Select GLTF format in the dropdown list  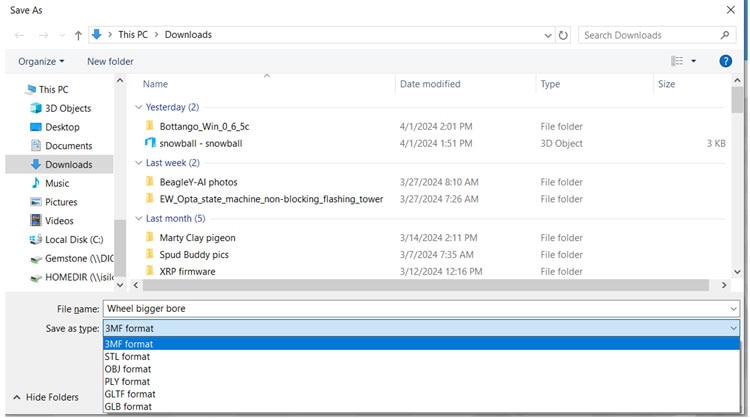pyautogui.click(x=129, y=394)
